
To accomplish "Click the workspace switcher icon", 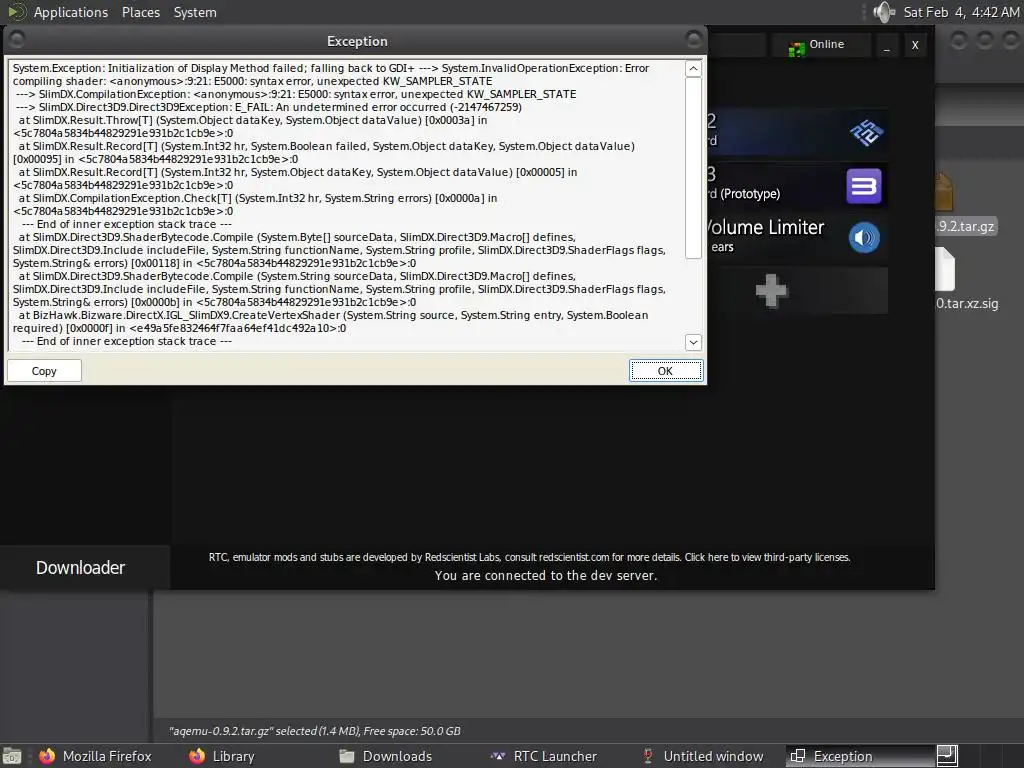I will click(x=947, y=756).
